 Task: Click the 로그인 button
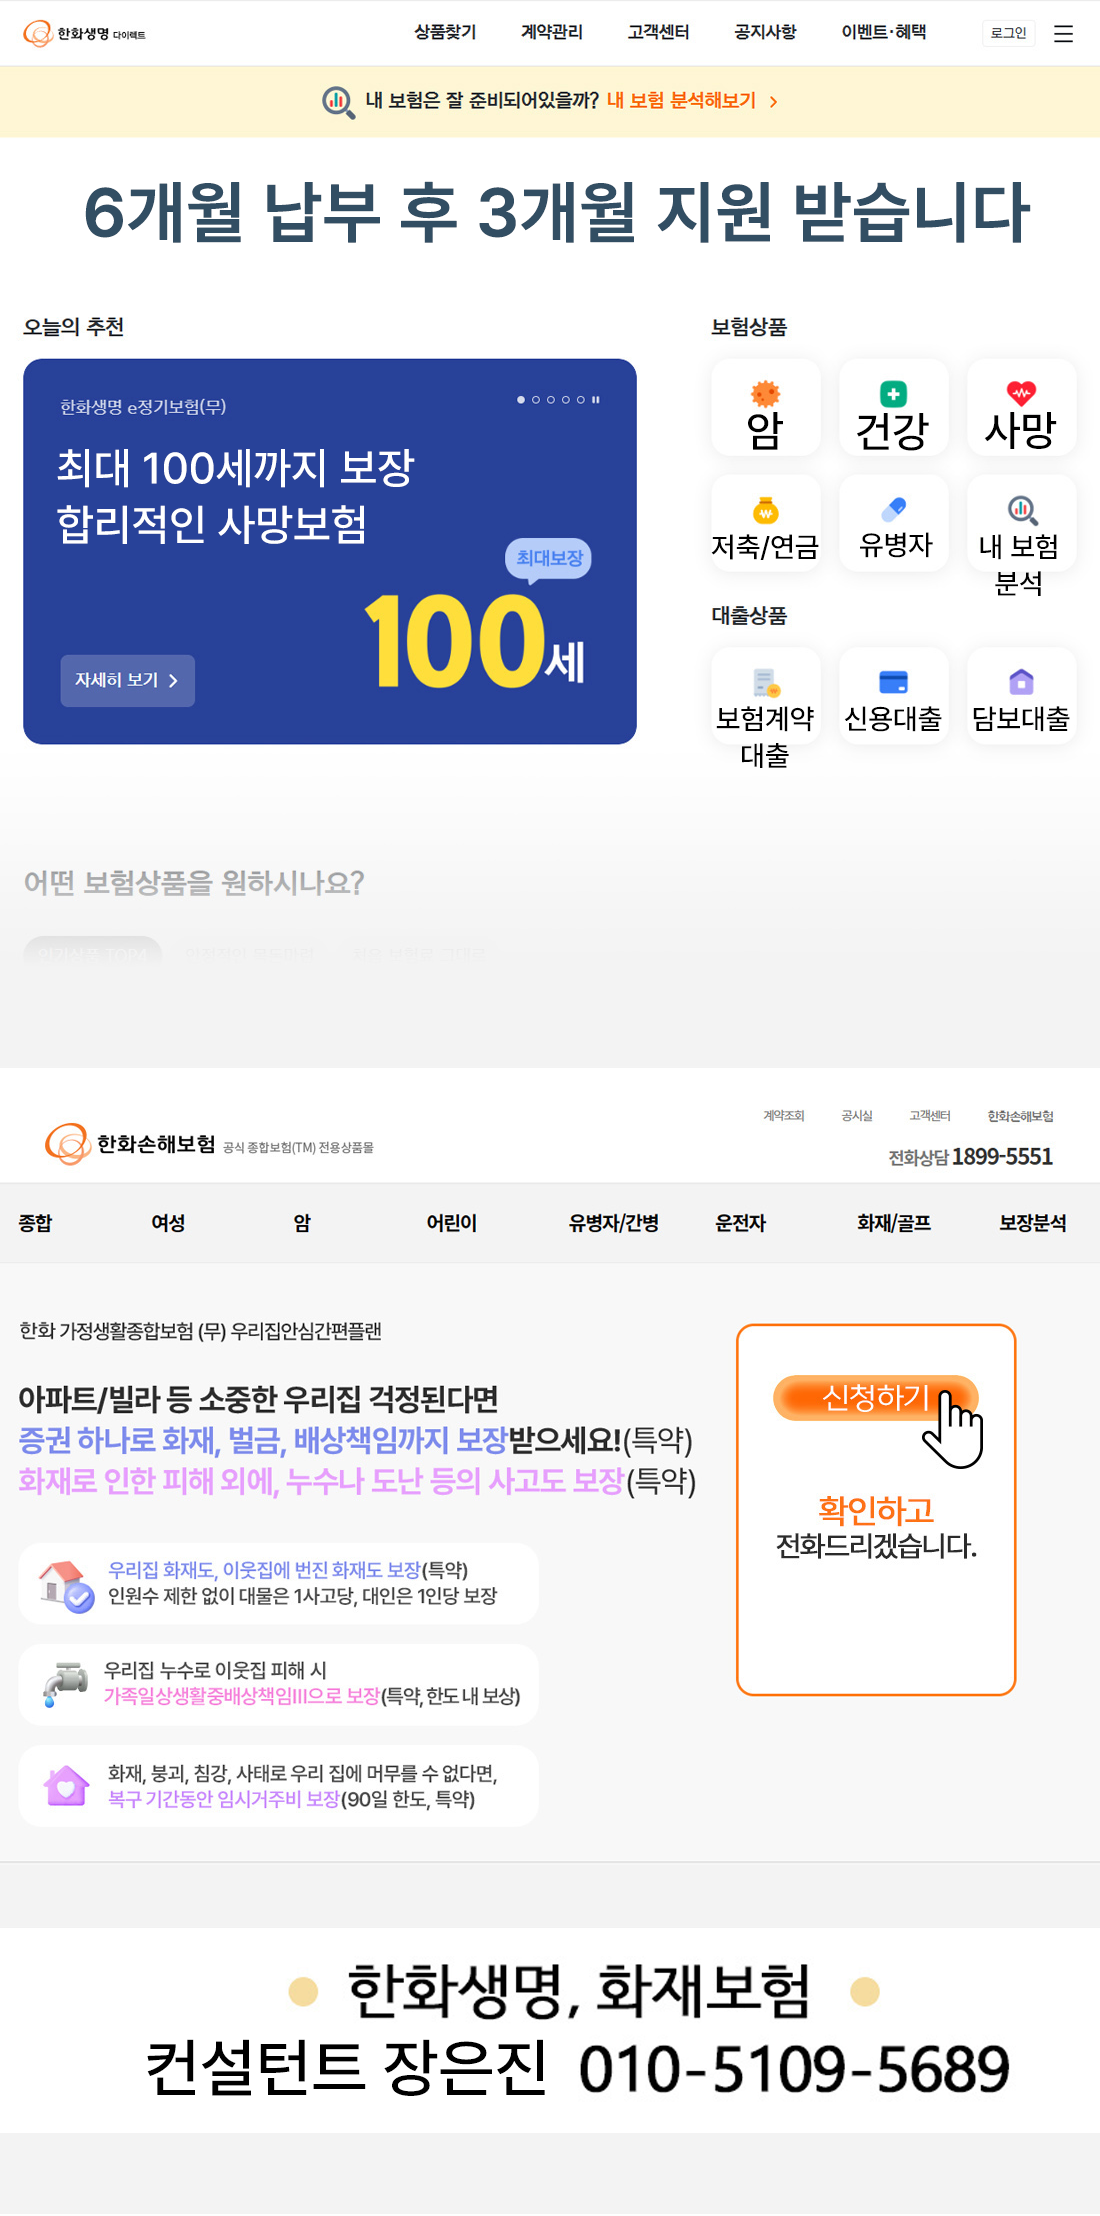[1009, 33]
